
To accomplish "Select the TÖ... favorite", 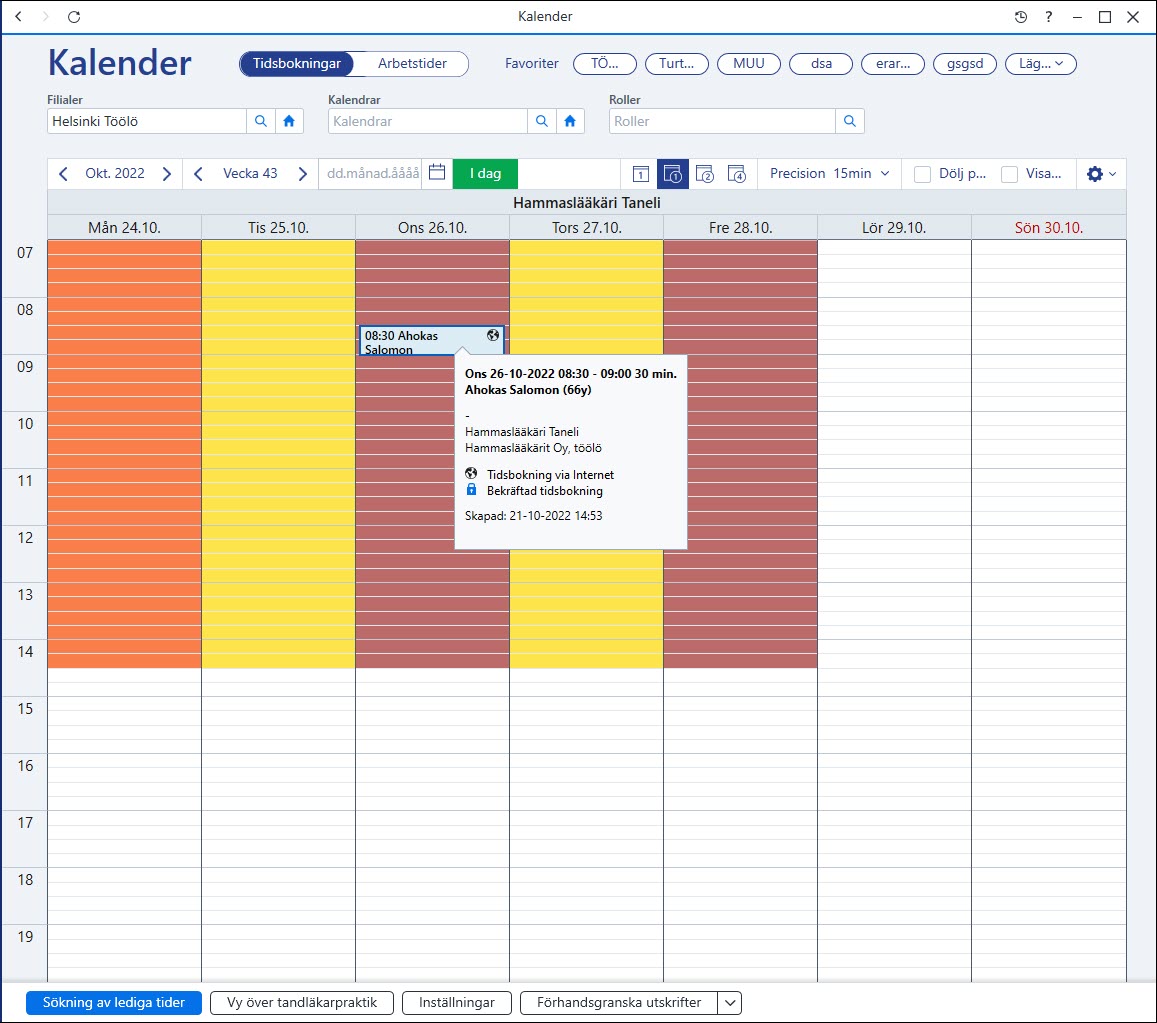I will (604, 63).
